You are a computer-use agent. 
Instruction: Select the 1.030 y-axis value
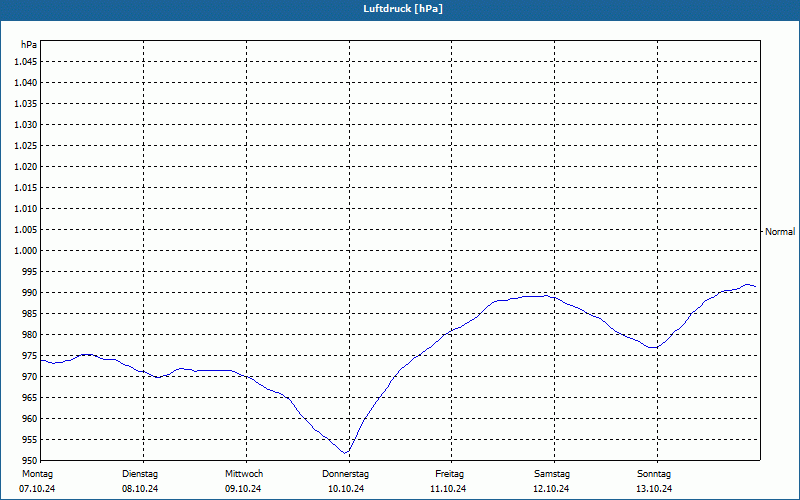click(x=26, y=124)
